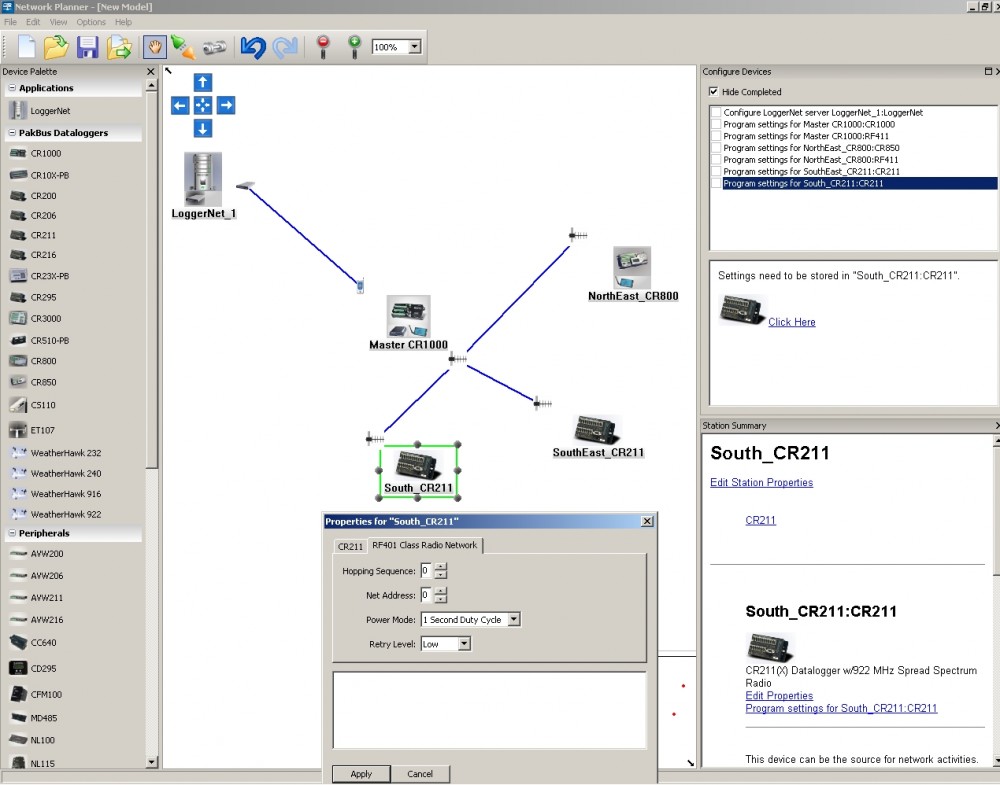Pick the CR800 datalogger from the palette

(x=43, y=362)
